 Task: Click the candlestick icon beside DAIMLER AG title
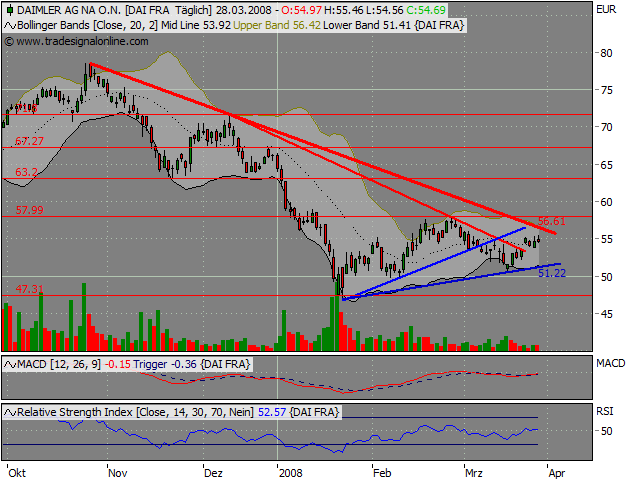[x=9, y=9]
